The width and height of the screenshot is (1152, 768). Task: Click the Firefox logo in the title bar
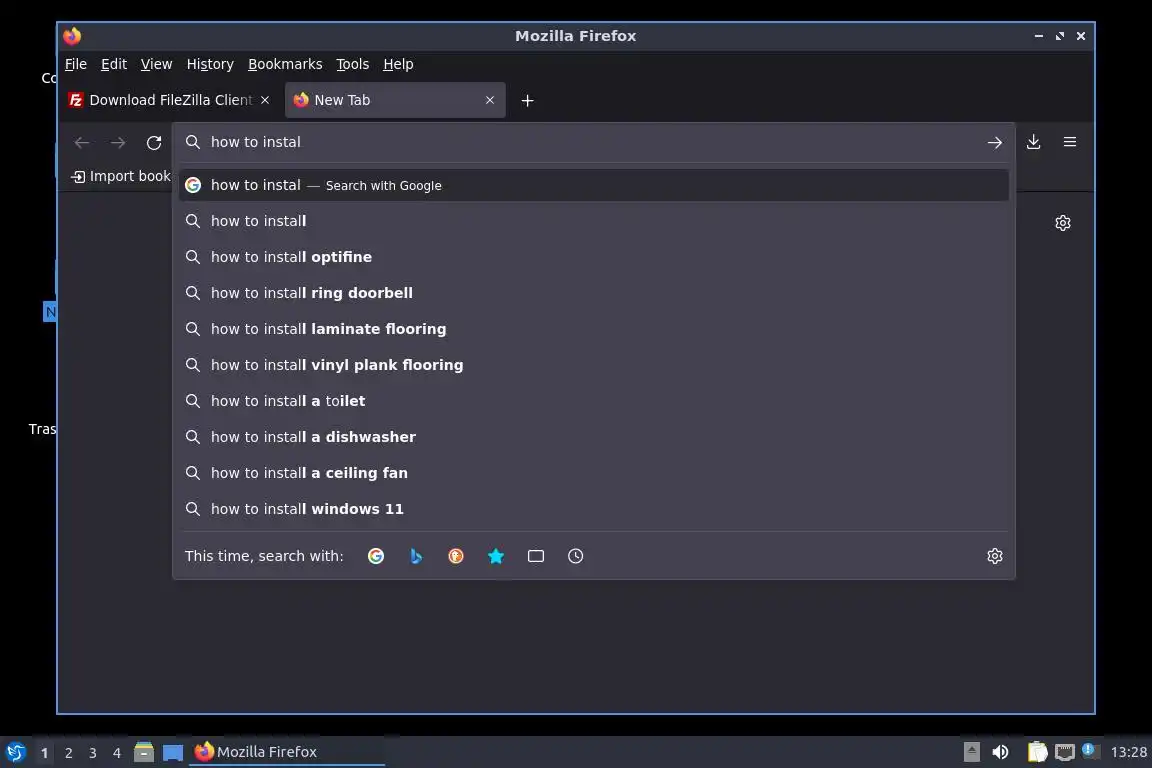(72, 36)
